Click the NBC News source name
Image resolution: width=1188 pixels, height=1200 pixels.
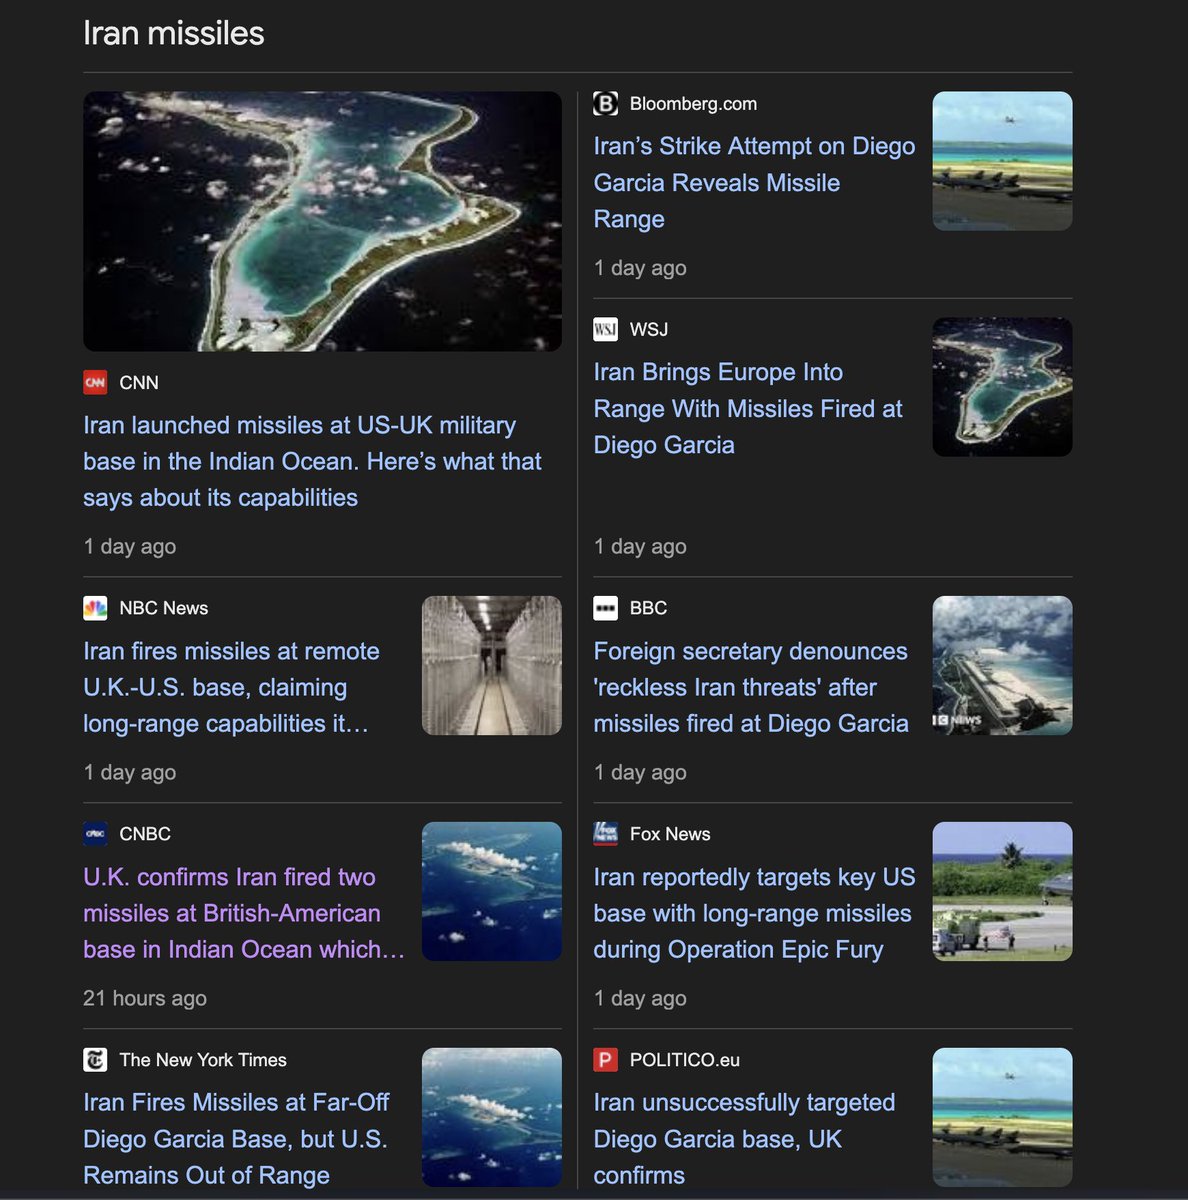point(164,608)
